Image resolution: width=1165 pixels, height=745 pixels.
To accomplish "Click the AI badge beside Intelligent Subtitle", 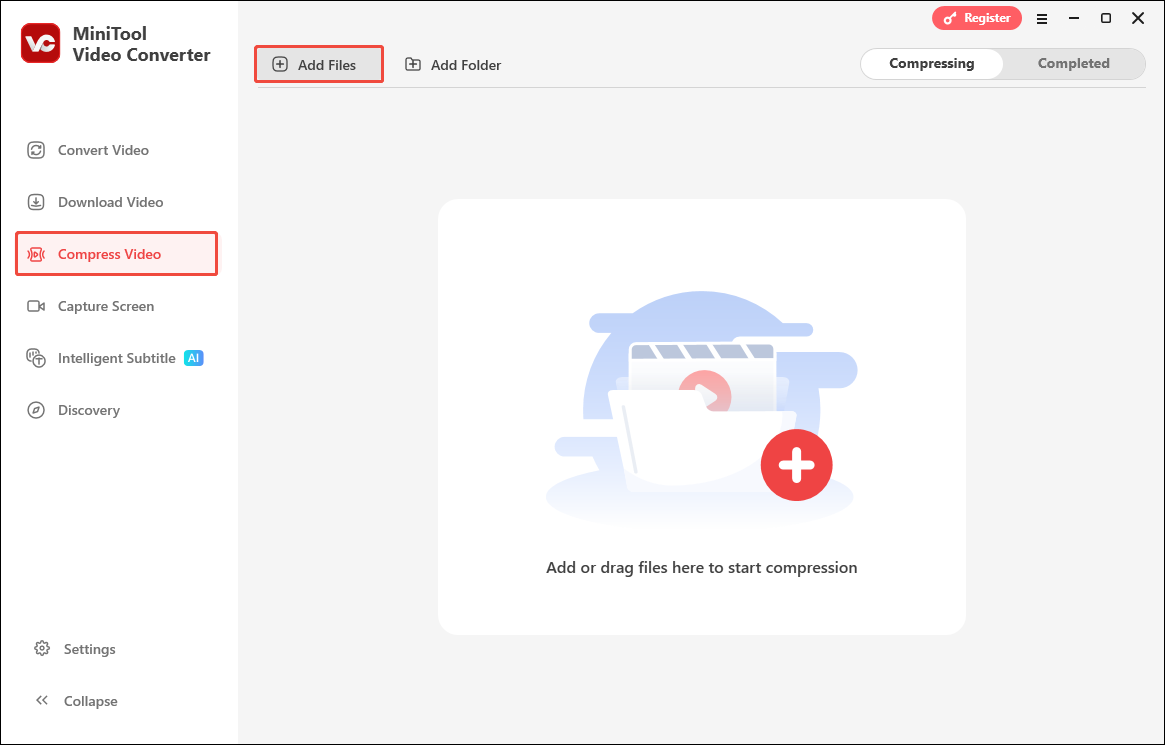I will click(x=193, y=357).
